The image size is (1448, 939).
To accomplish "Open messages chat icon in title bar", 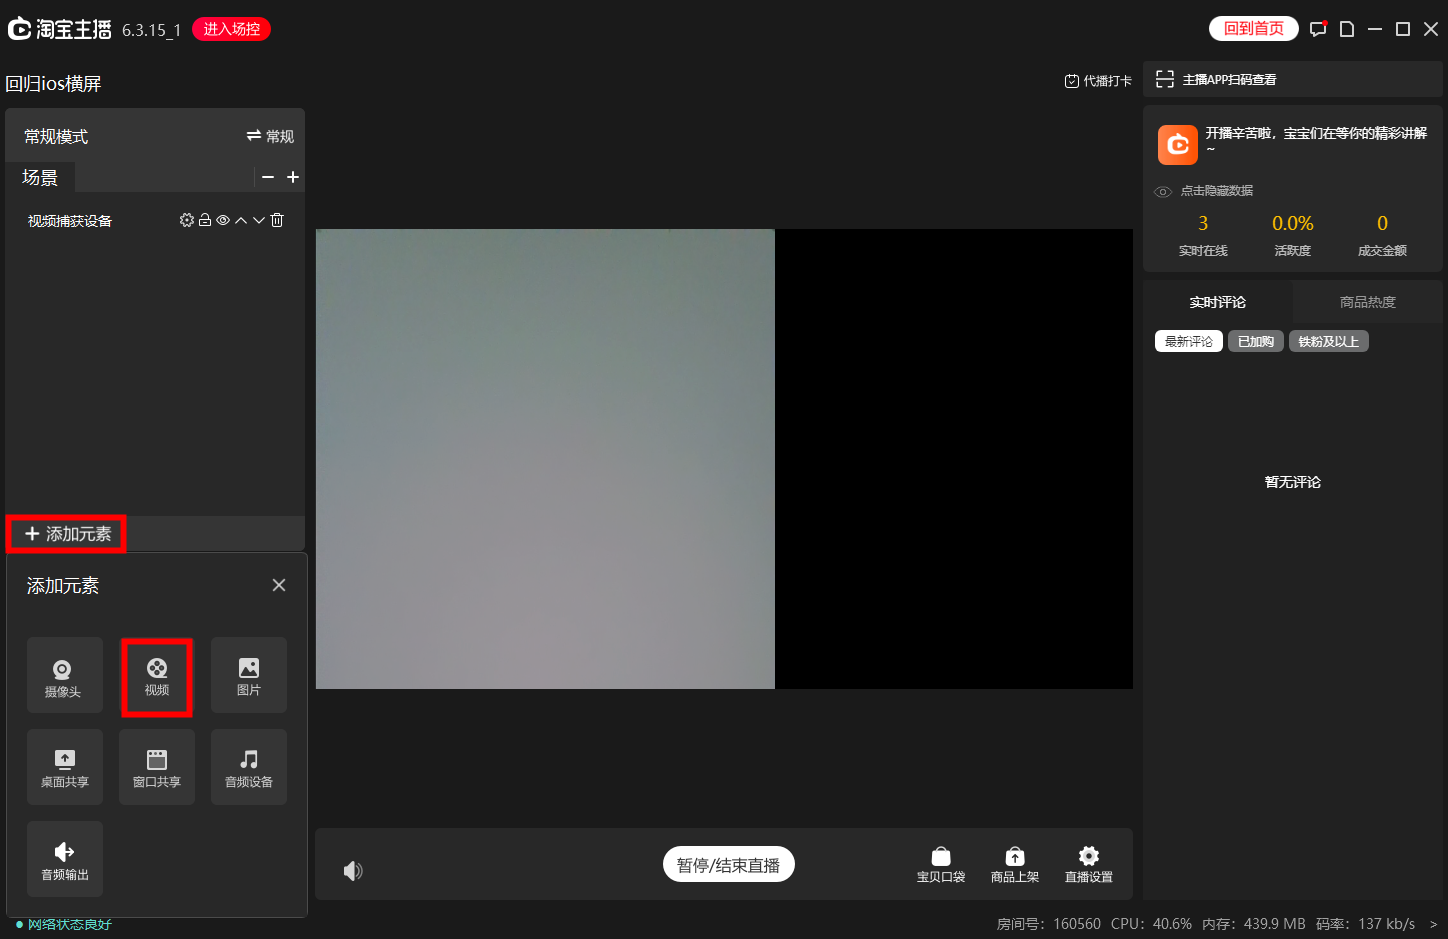I will (x=1318, y=29).
